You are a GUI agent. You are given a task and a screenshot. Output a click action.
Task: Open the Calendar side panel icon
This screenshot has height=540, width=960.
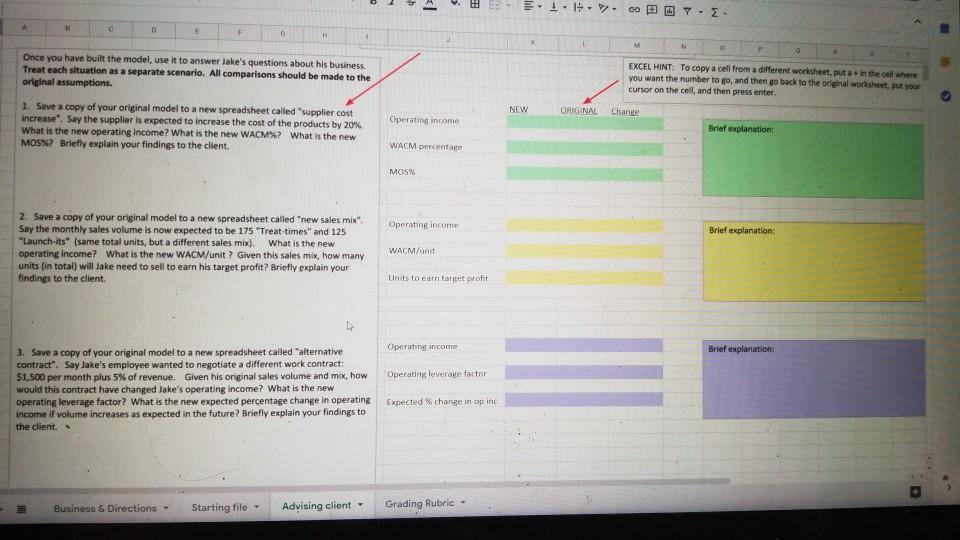(945, 28)
